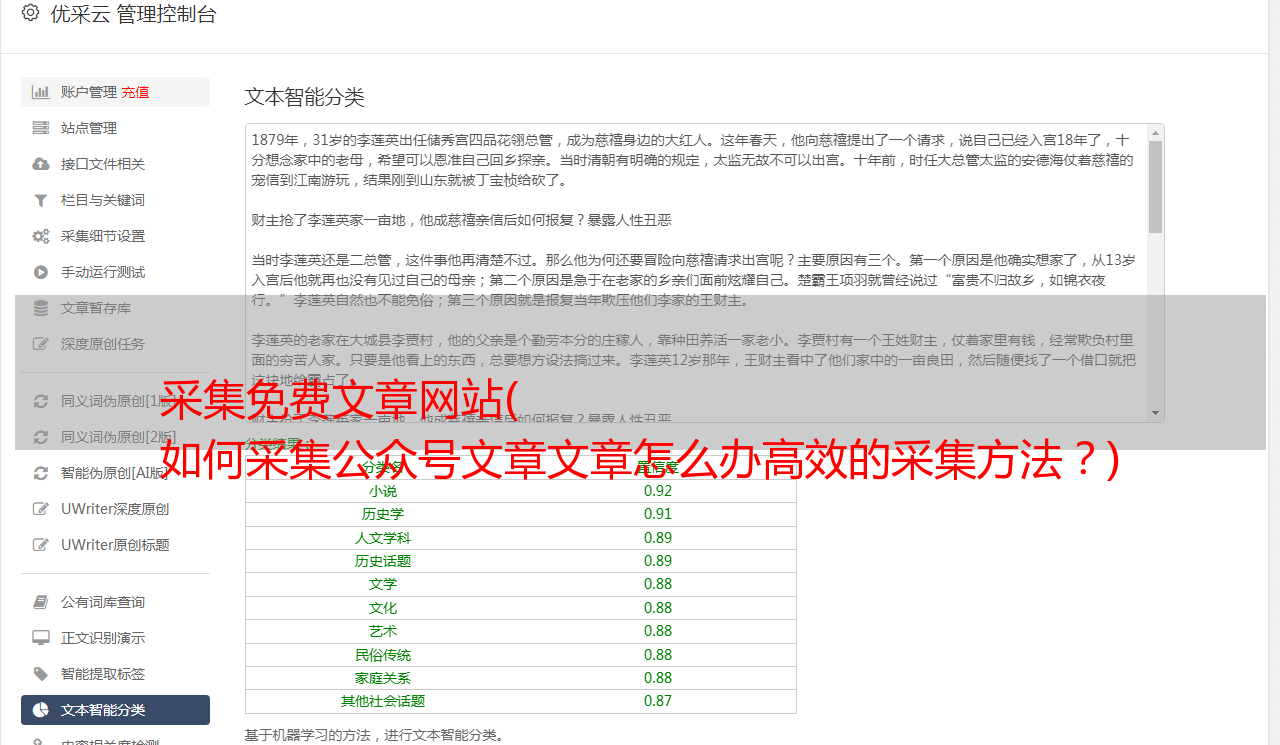Click the gear icon beside 优采云 管理控制台
This screenshot has height=745, width=1280.
(x=30, y=13)
